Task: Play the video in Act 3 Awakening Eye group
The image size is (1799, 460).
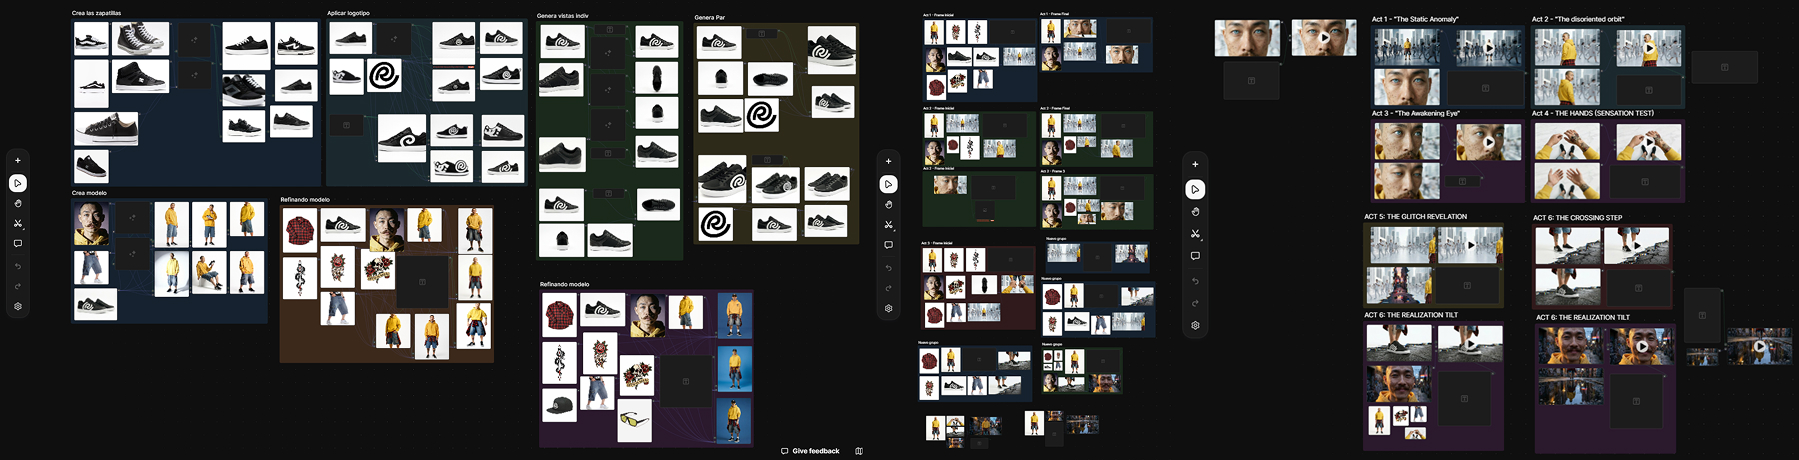Action: pos(1488,142)
